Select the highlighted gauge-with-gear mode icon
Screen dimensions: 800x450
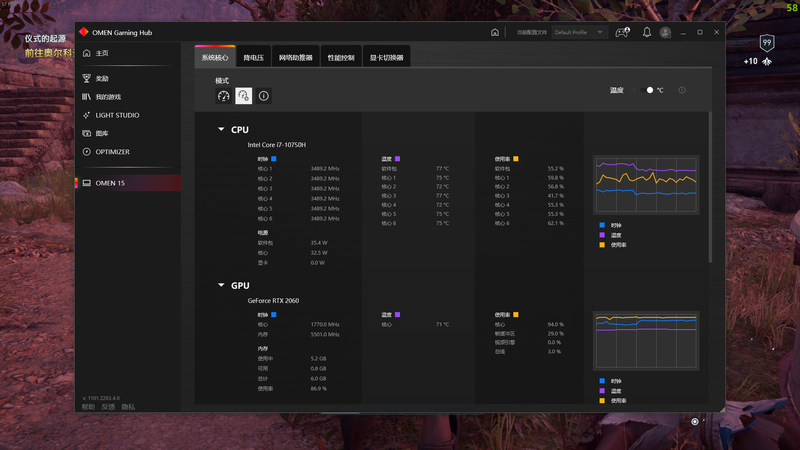[x=243, y=96]
